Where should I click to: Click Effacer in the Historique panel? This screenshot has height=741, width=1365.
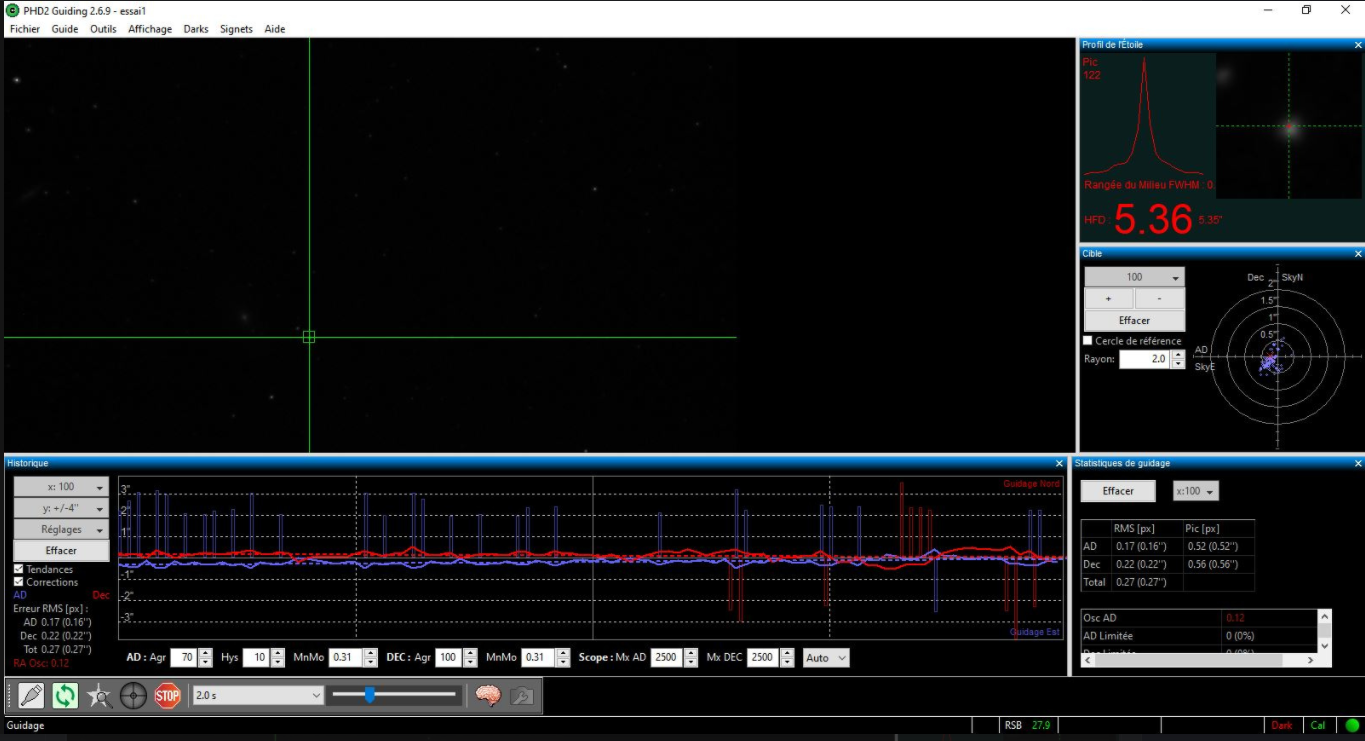click(x=61, y=550)
